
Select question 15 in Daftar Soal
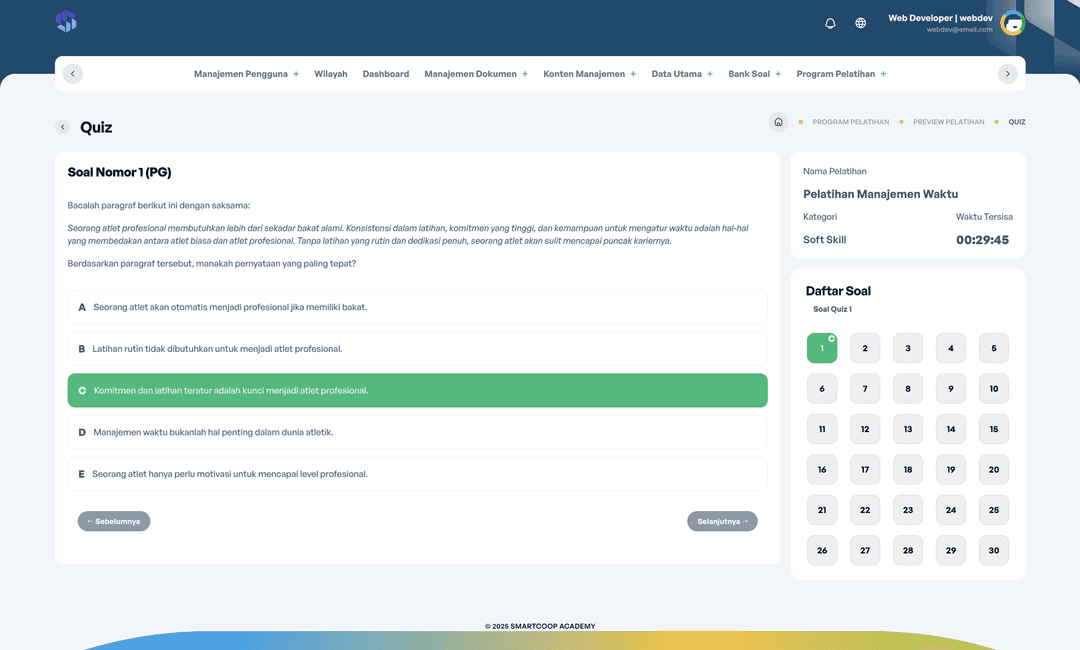[993, 428]
